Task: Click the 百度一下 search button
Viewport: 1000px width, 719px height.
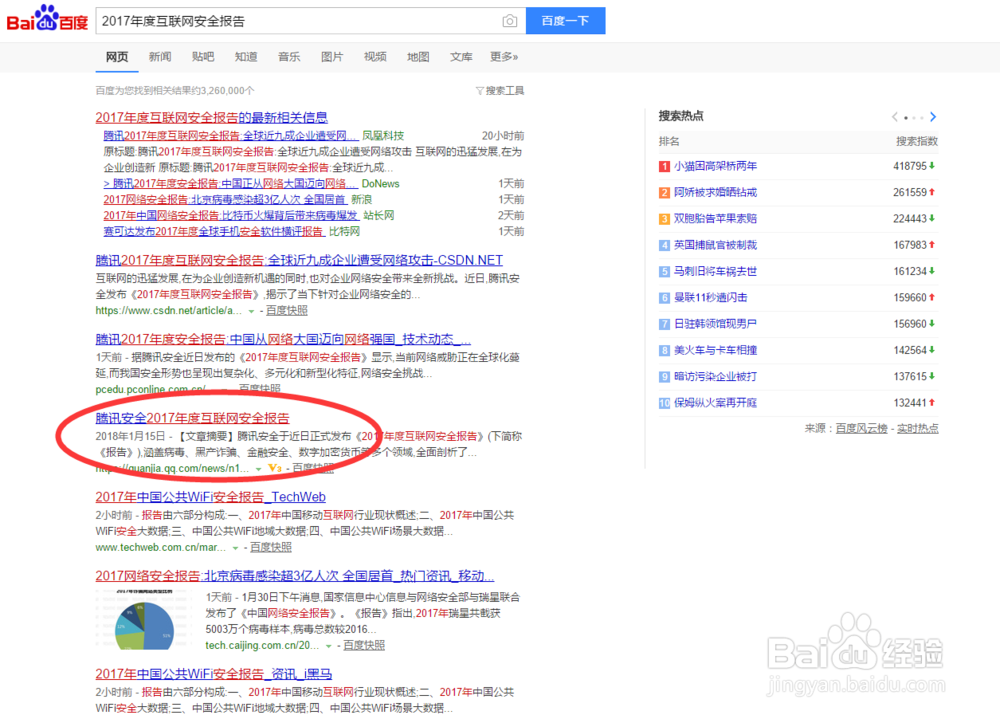Action: pos(565,21)
